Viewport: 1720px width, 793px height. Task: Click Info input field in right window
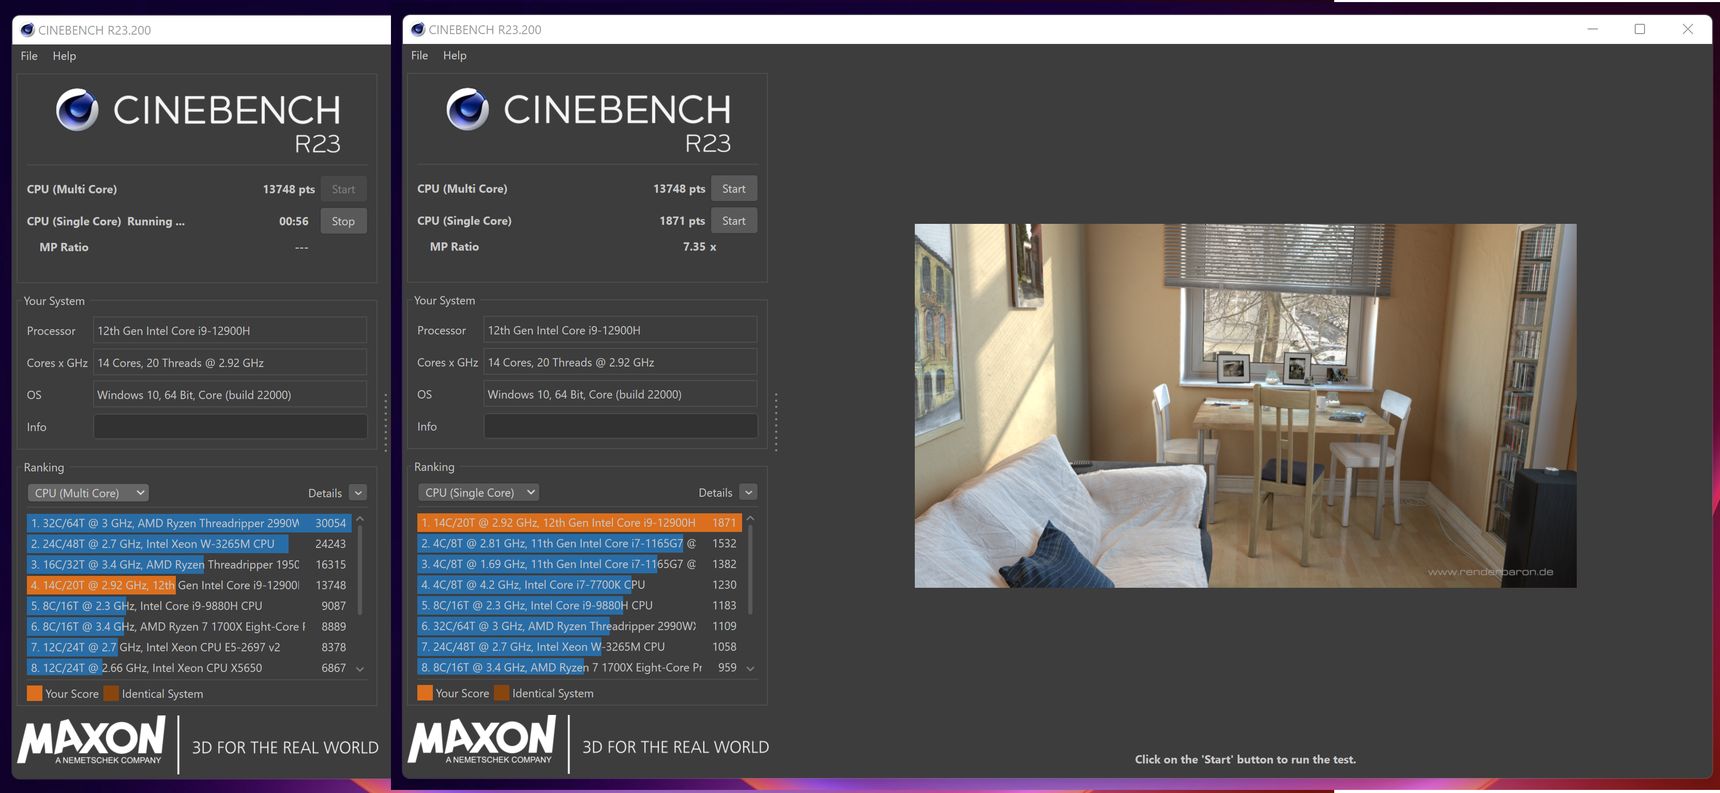(620, 426)
